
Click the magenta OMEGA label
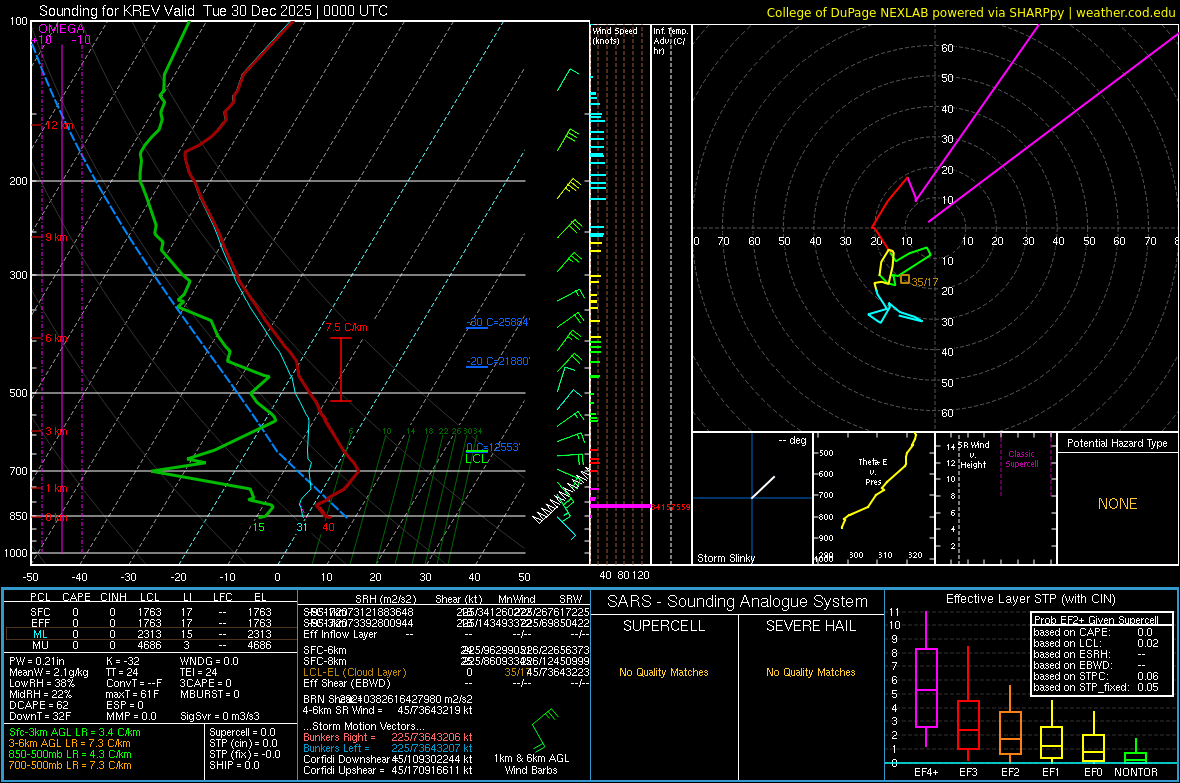pyautogui.click(x=62, y=29)
